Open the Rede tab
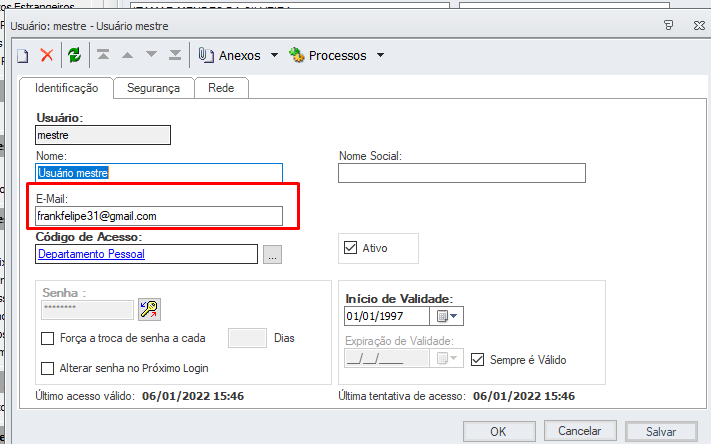The width and height of the screenshot is (711, 444). [221, 88]
